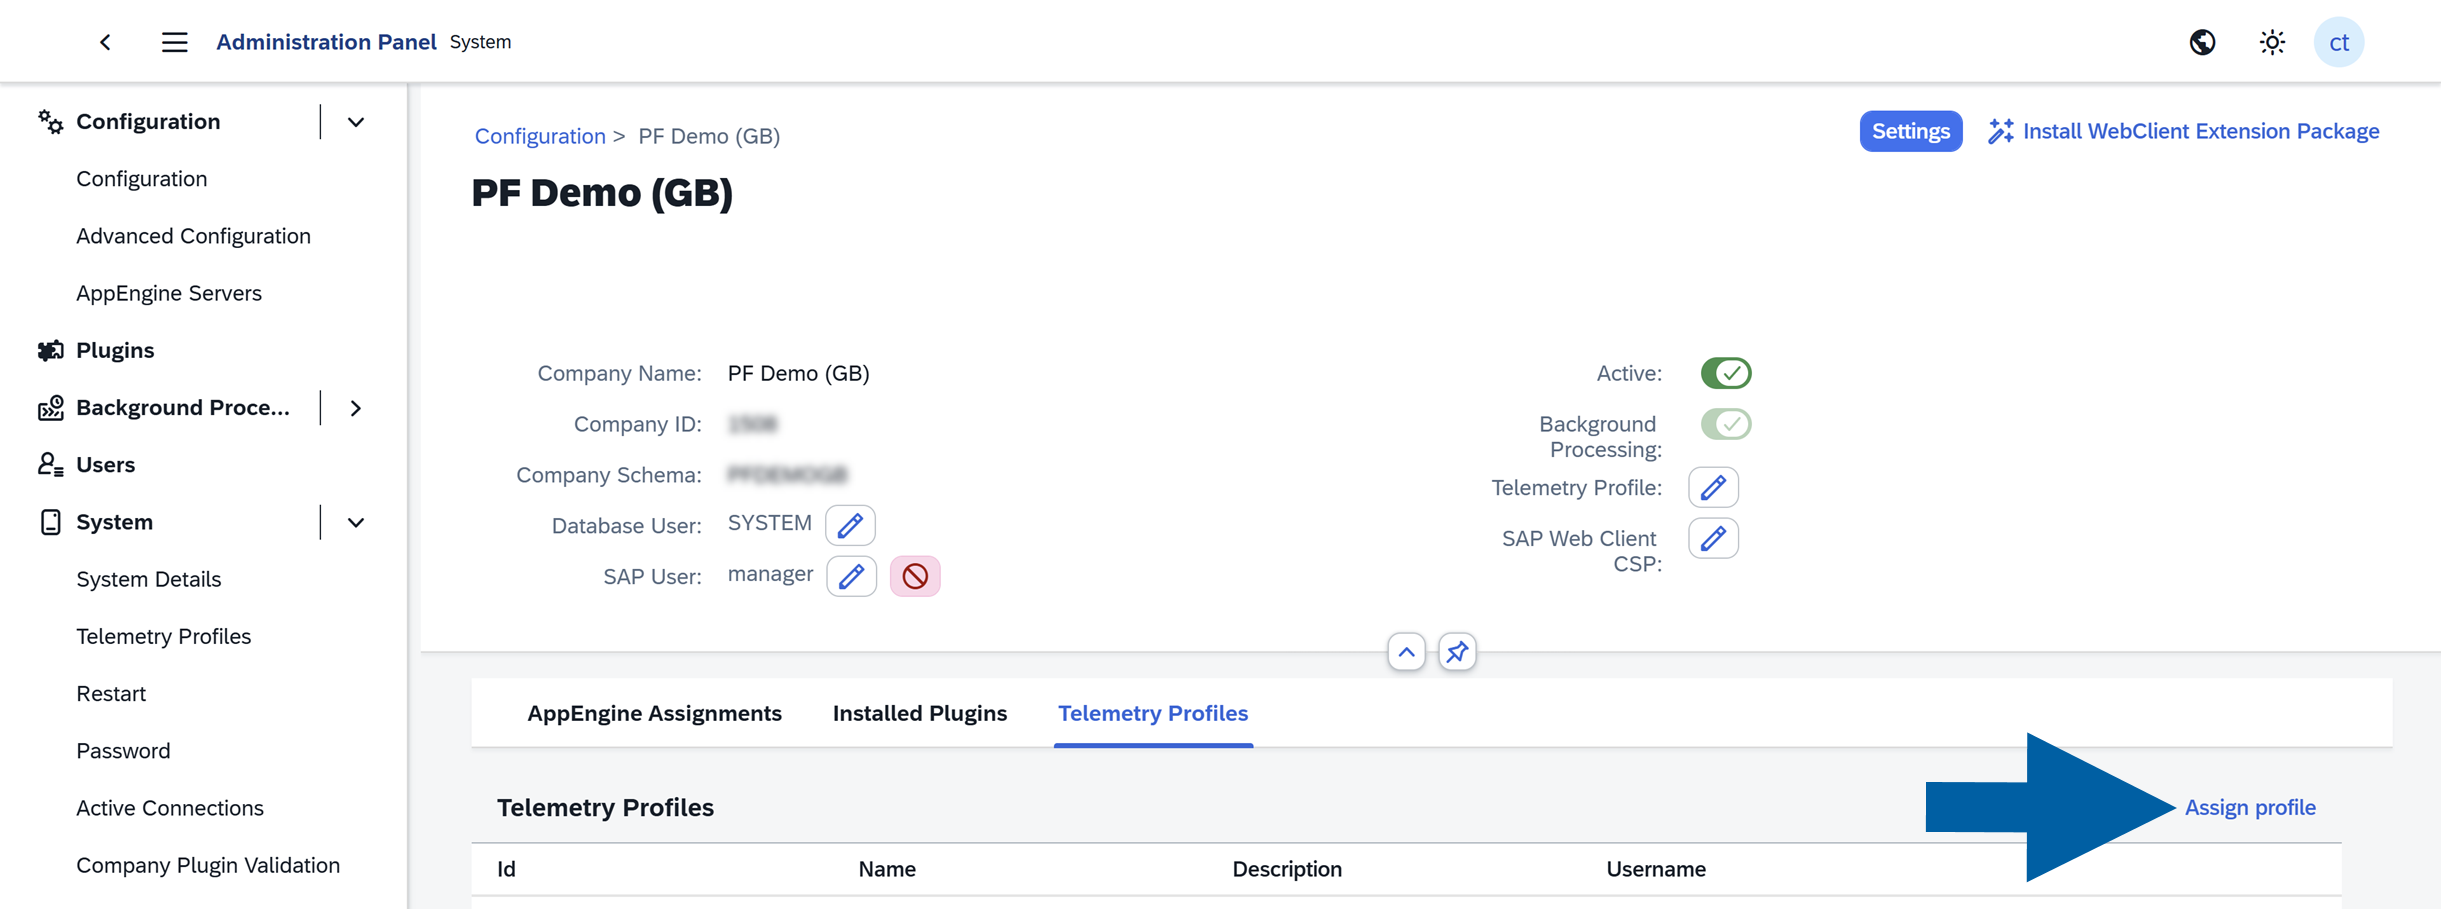This screenshot has width=2441, height=909.
Task: Edit the SAP User with pencil
Action: point(851,576)
